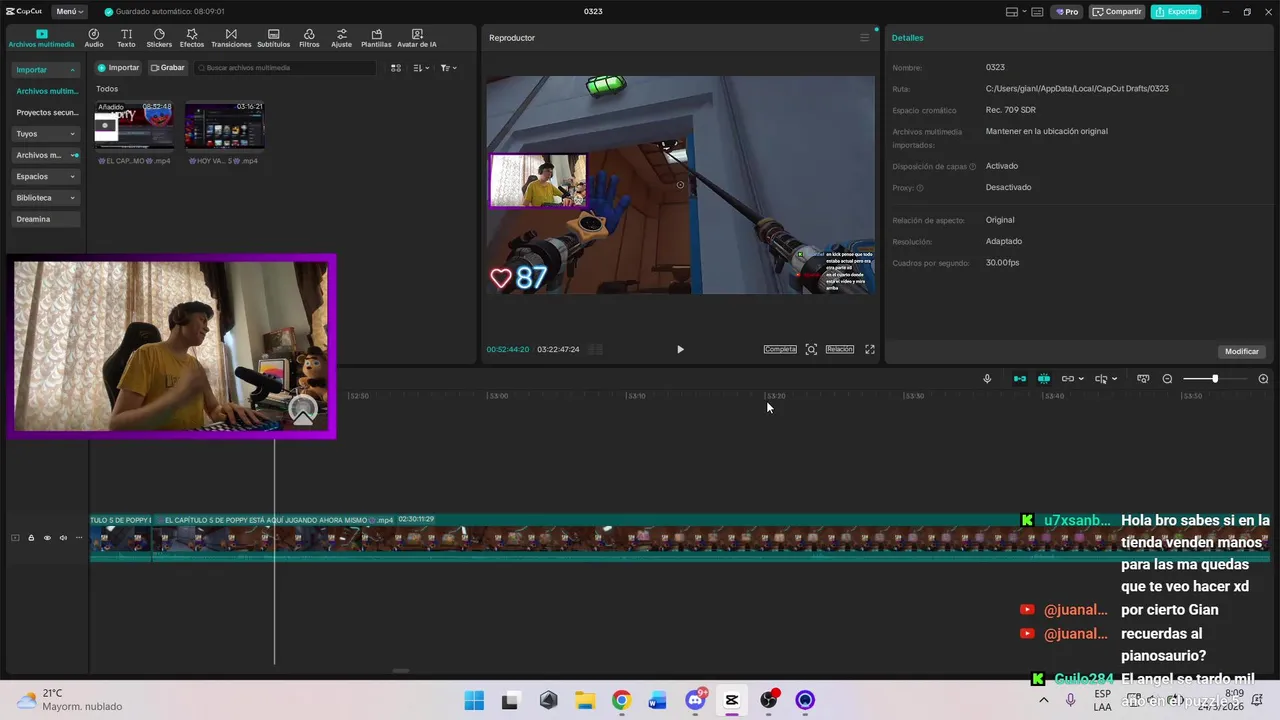Select Proyectos secundarios in the sidebar
This screenshot has height=720, width=1280.
[46, 113]
